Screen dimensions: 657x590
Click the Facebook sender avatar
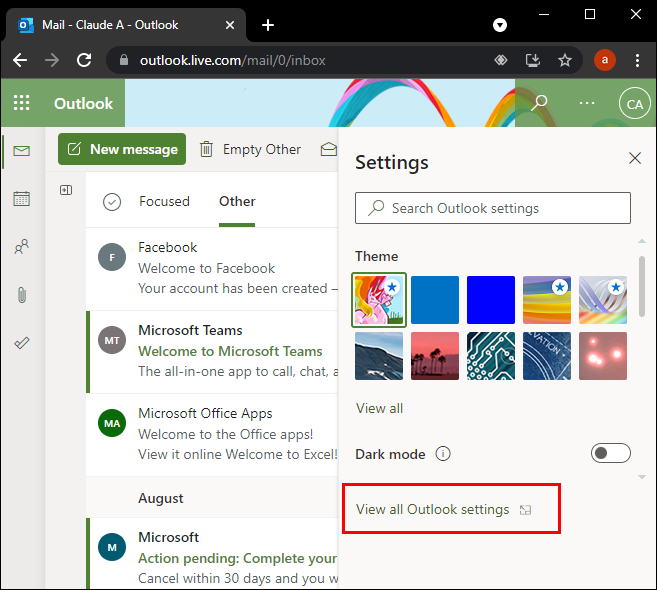pos(112,257)
